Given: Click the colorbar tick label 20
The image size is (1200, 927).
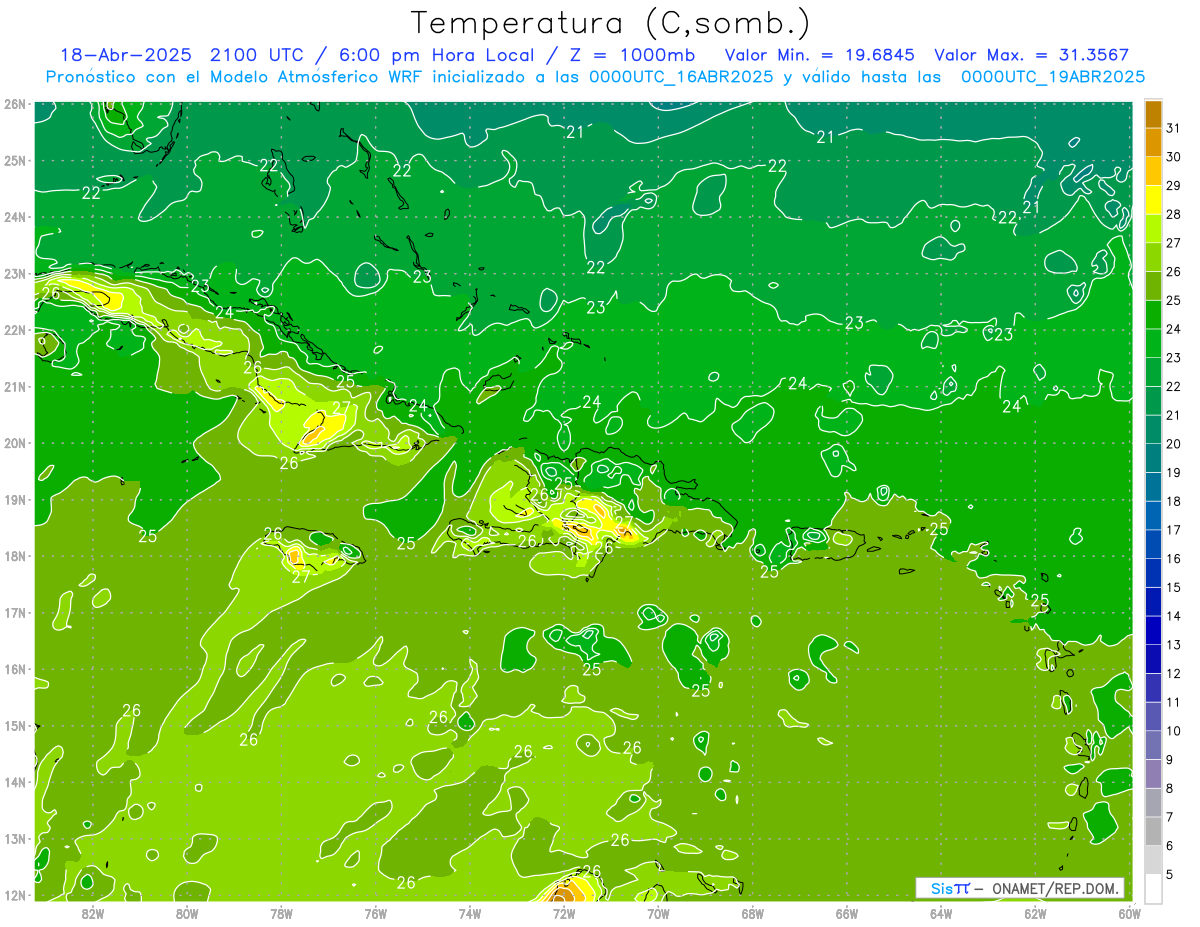Looking at the screenshot, I should coord(1174,444).
